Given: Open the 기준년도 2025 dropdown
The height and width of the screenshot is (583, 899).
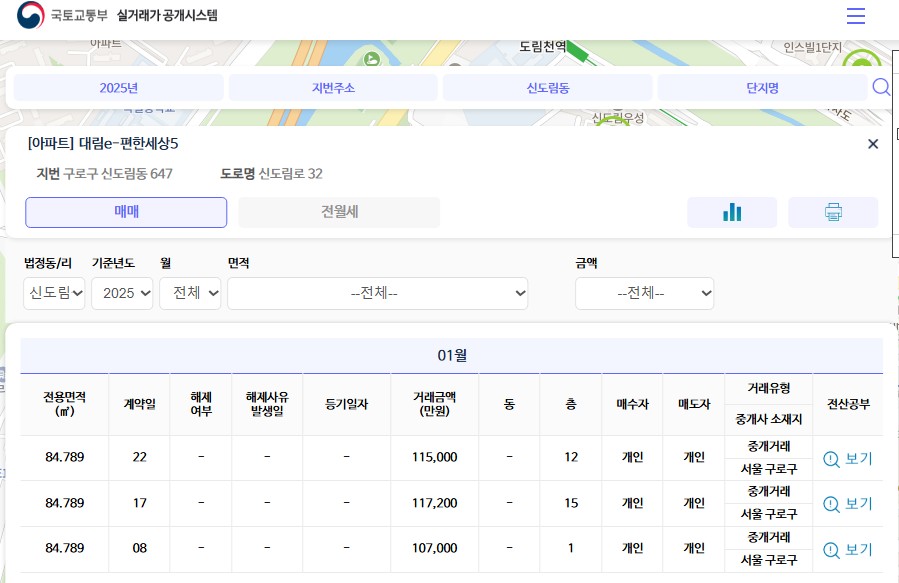Looking at the screenshot, I should click(122, 293).
